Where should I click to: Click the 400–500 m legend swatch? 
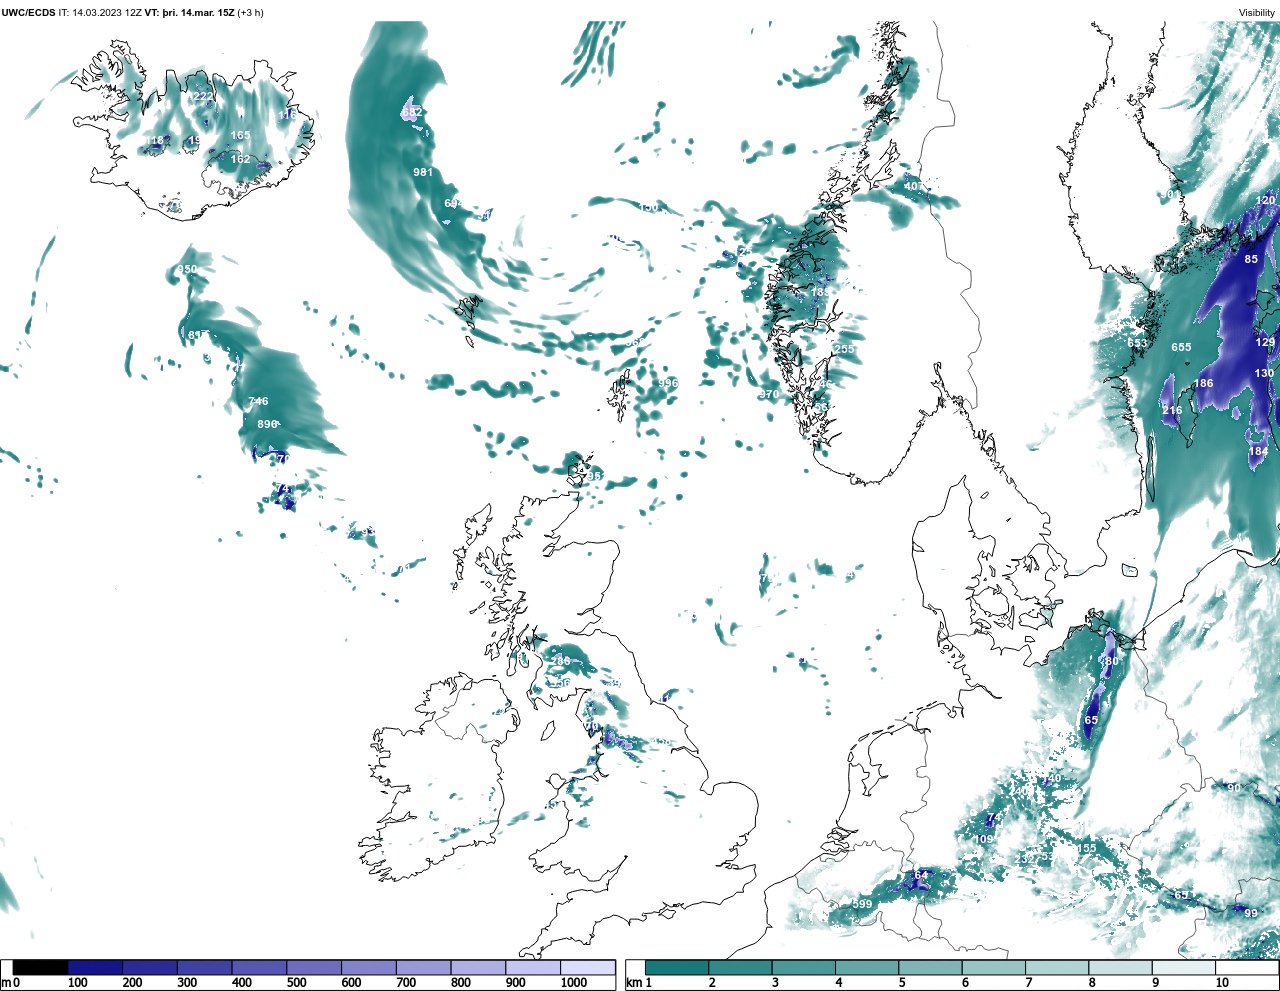coord(259,968)
